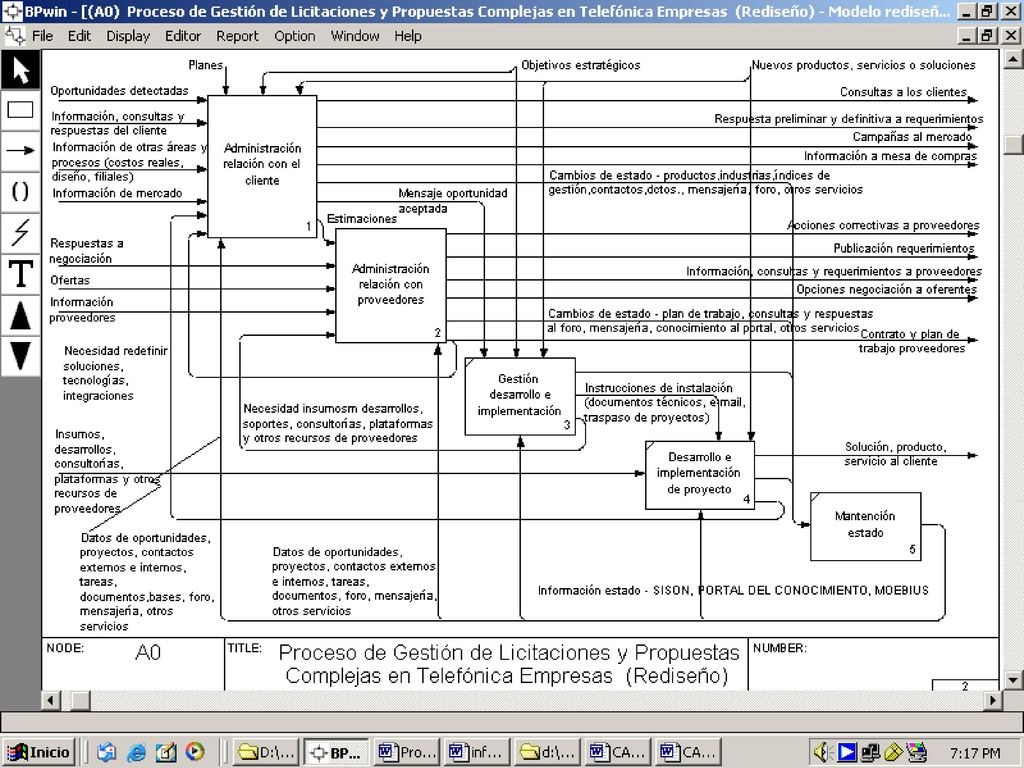Click the 'Objetivos estratégicos' label
The height and width of the screenshot is (768, 1024).
click(581, 65)
